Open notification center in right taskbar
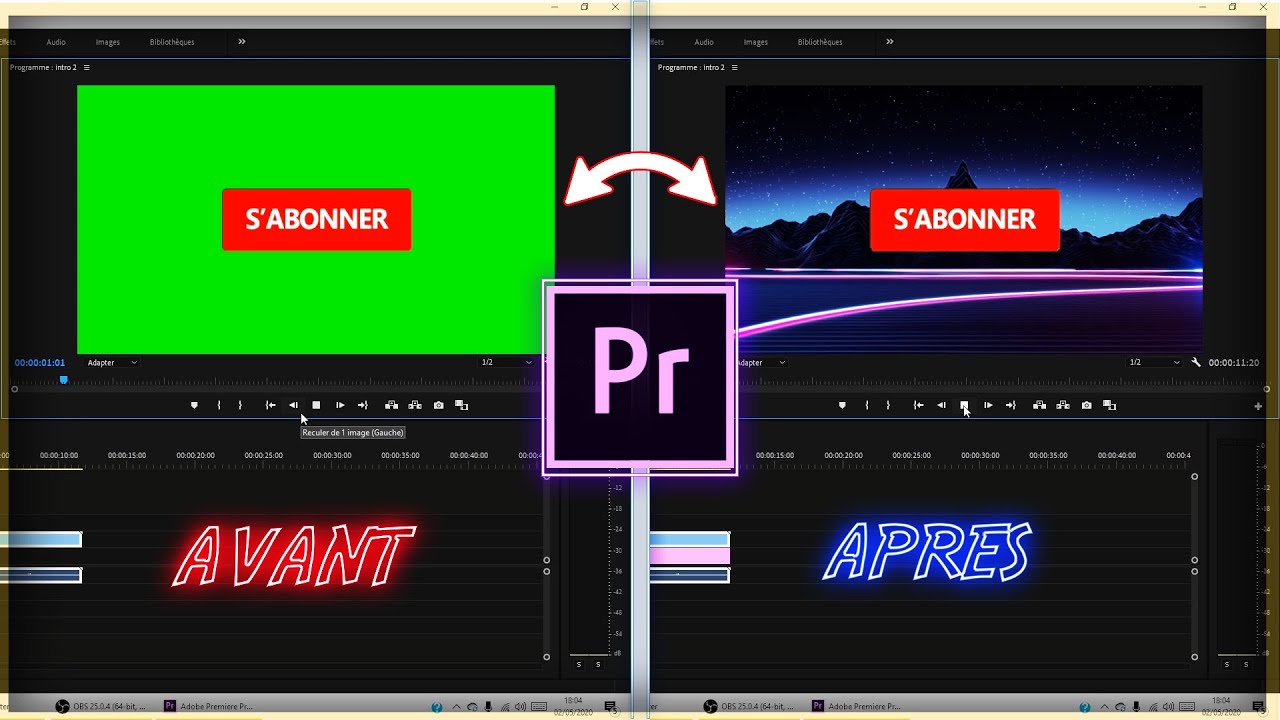The image size is (1280, 720). [x=1258, y=707]
